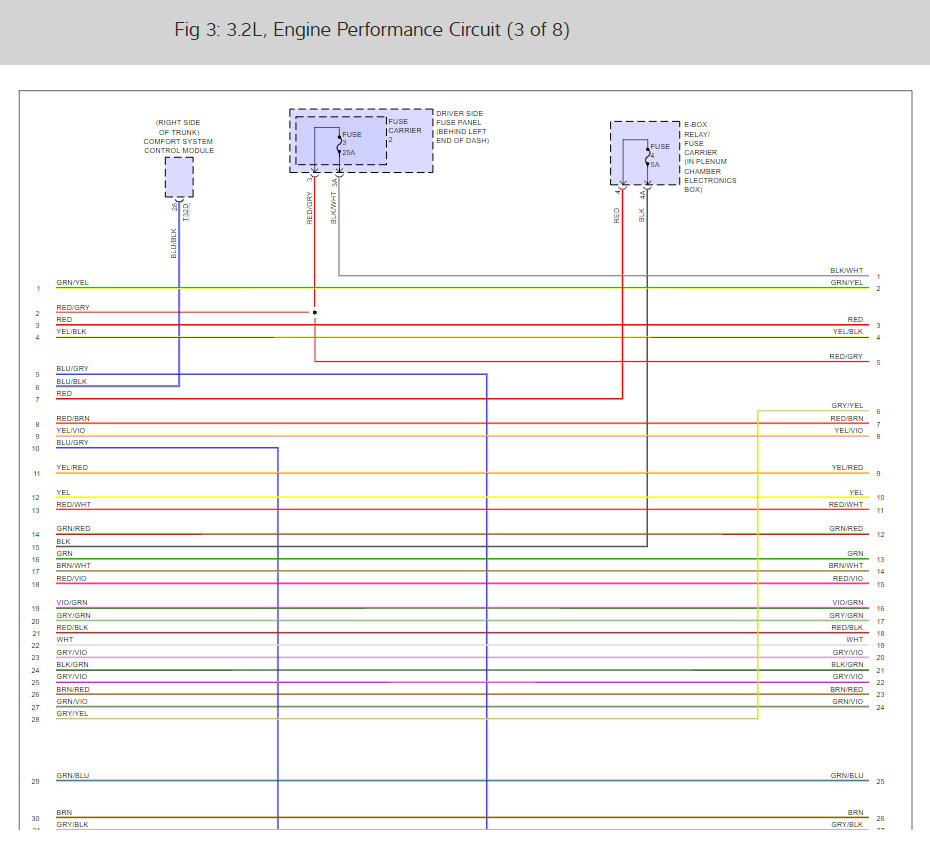Image resolution: width=930 pixels, height=847 pixels.
Task: Click vertical BLK/WHT wire label under fuse 3
Action: click(334, 208)
